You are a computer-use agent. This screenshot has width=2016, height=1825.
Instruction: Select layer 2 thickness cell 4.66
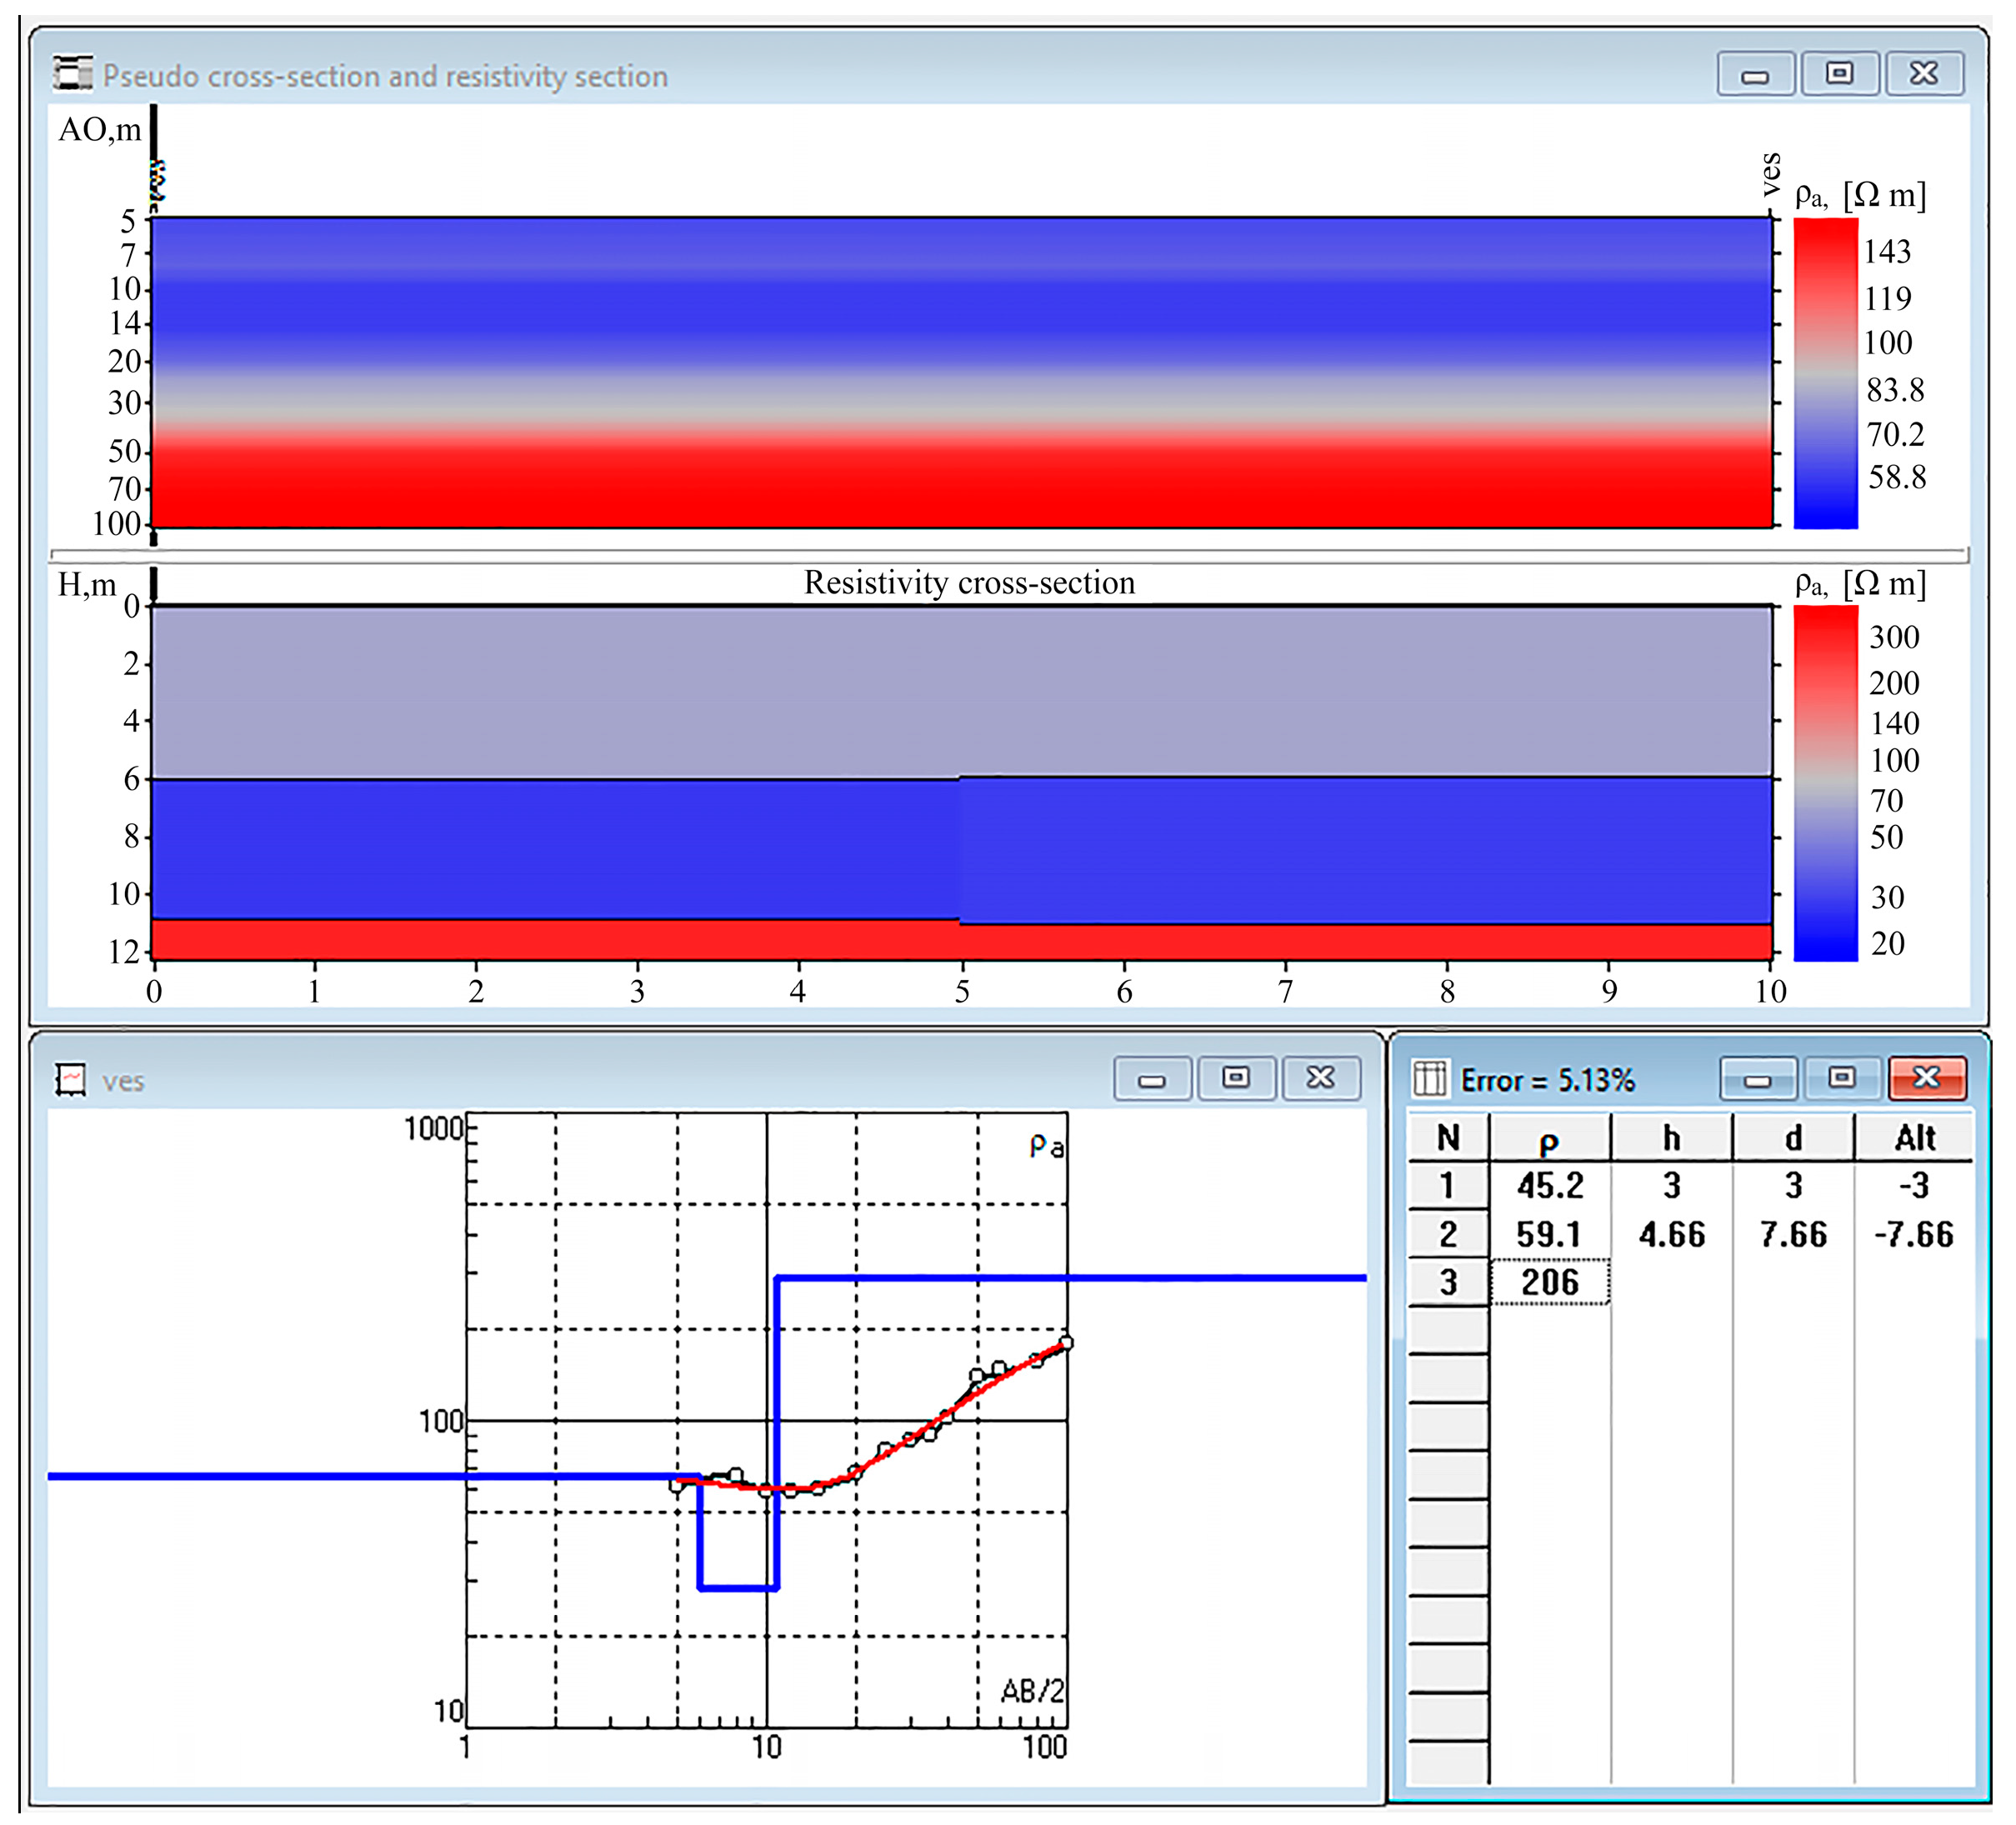[x=1671, y=1235]
